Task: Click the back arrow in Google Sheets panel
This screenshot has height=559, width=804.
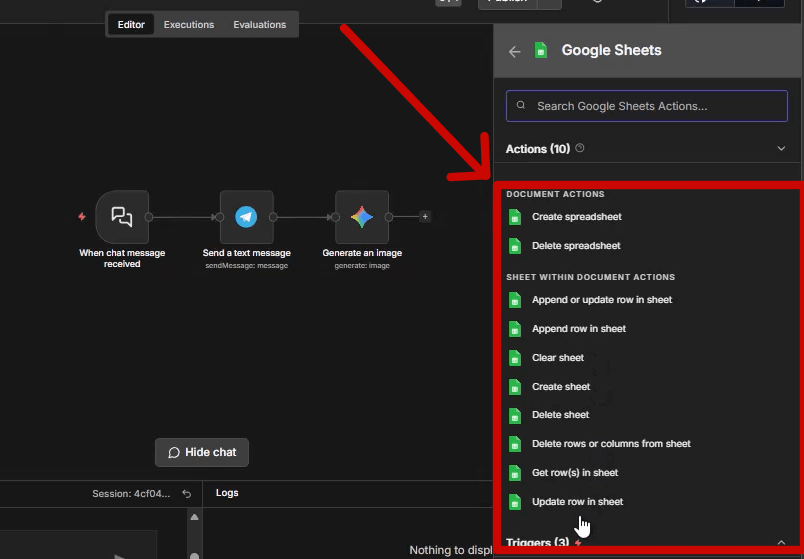Action: pos(514,51)
